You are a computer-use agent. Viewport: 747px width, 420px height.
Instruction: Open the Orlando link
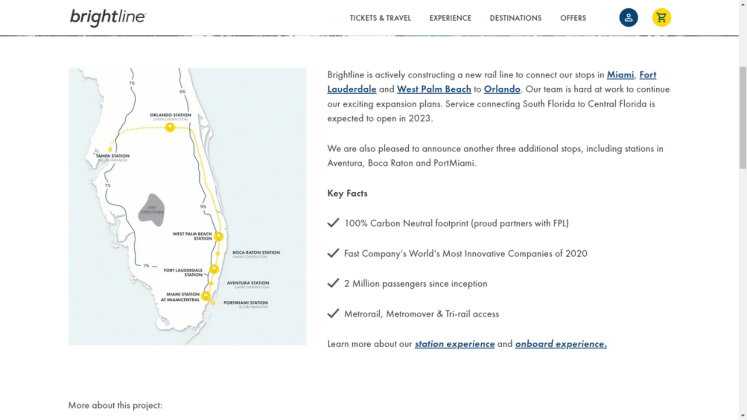[501, 89]
